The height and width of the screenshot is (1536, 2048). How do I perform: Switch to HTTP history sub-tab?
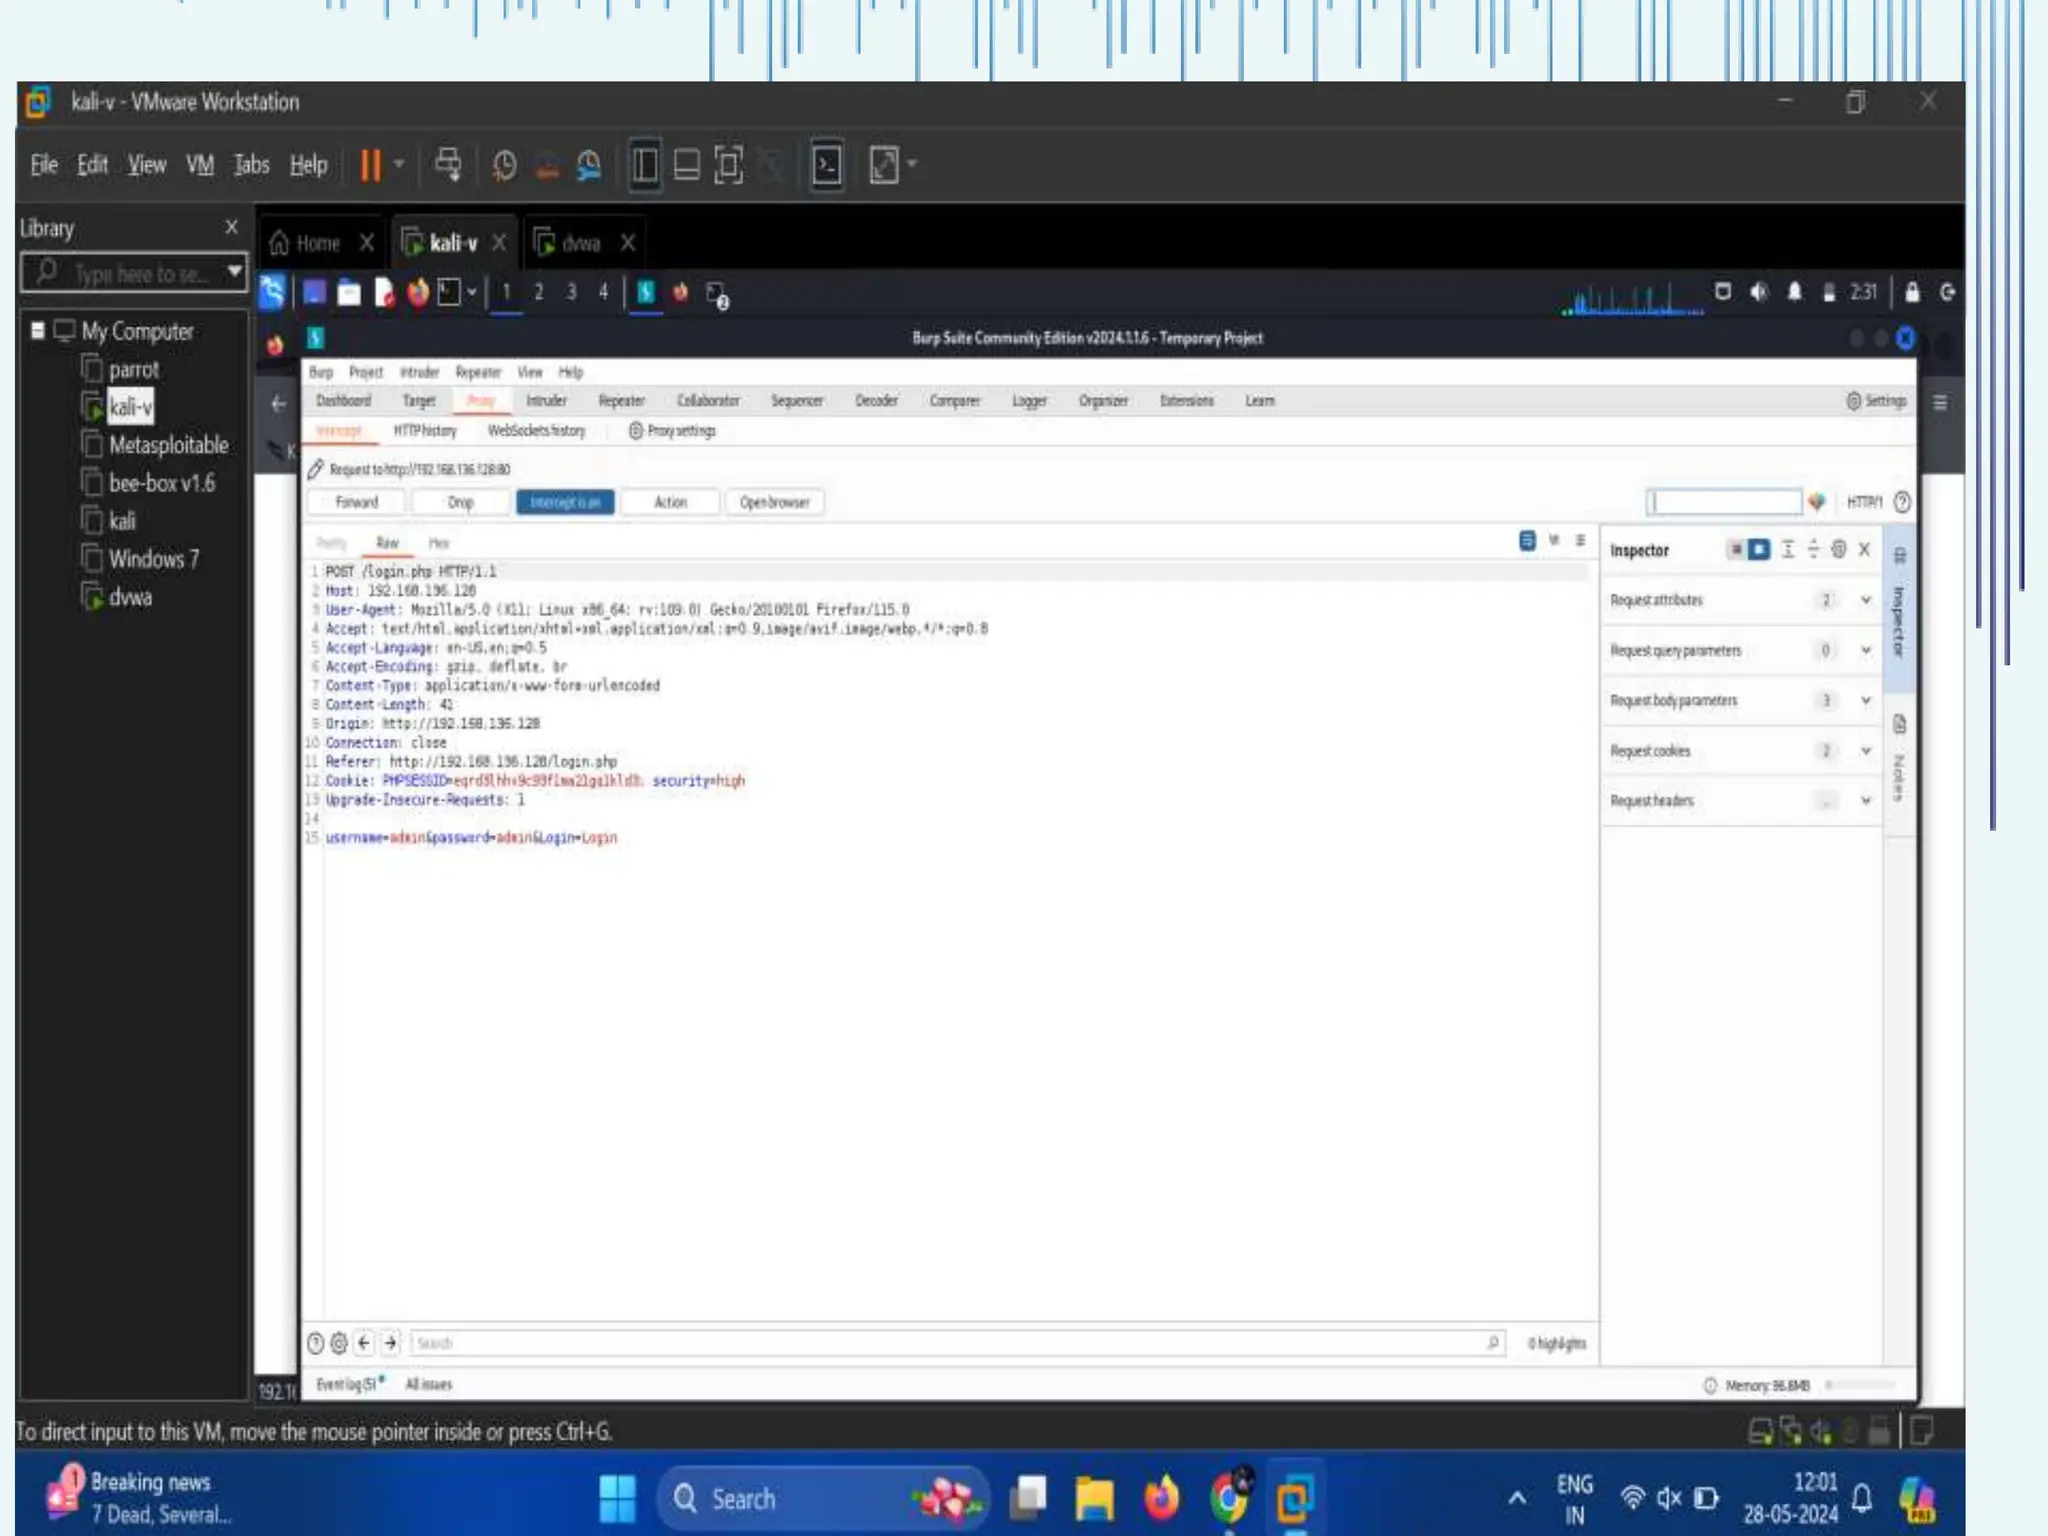(x=425, y=431)
